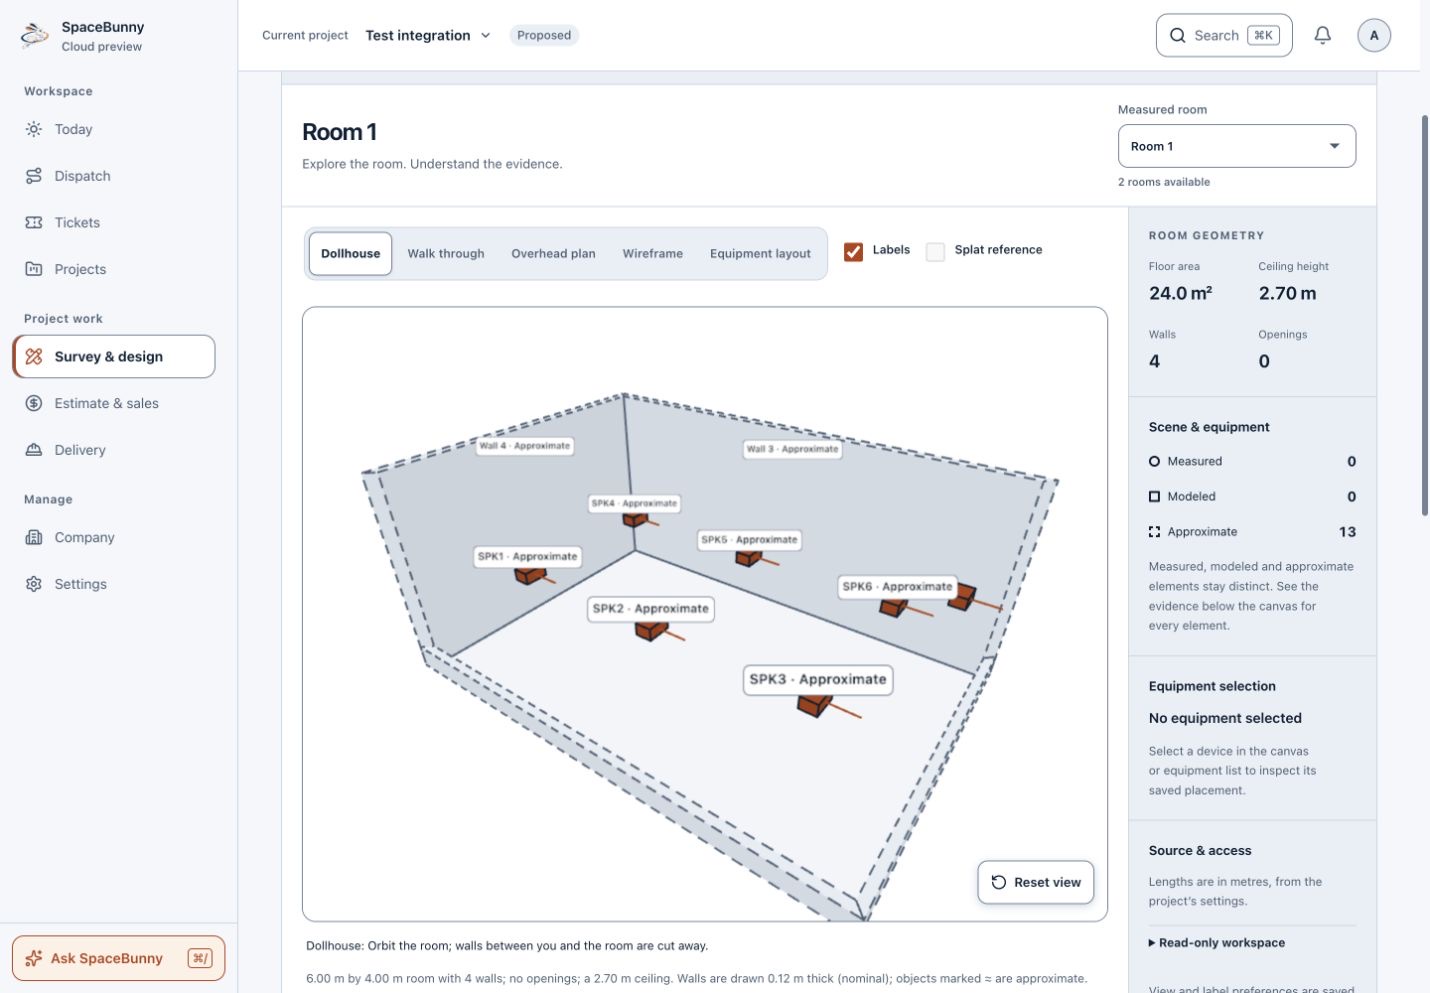
Task: Click the page vertical scrollbar
Action: pyautogui.click(x=1425, y=315)
